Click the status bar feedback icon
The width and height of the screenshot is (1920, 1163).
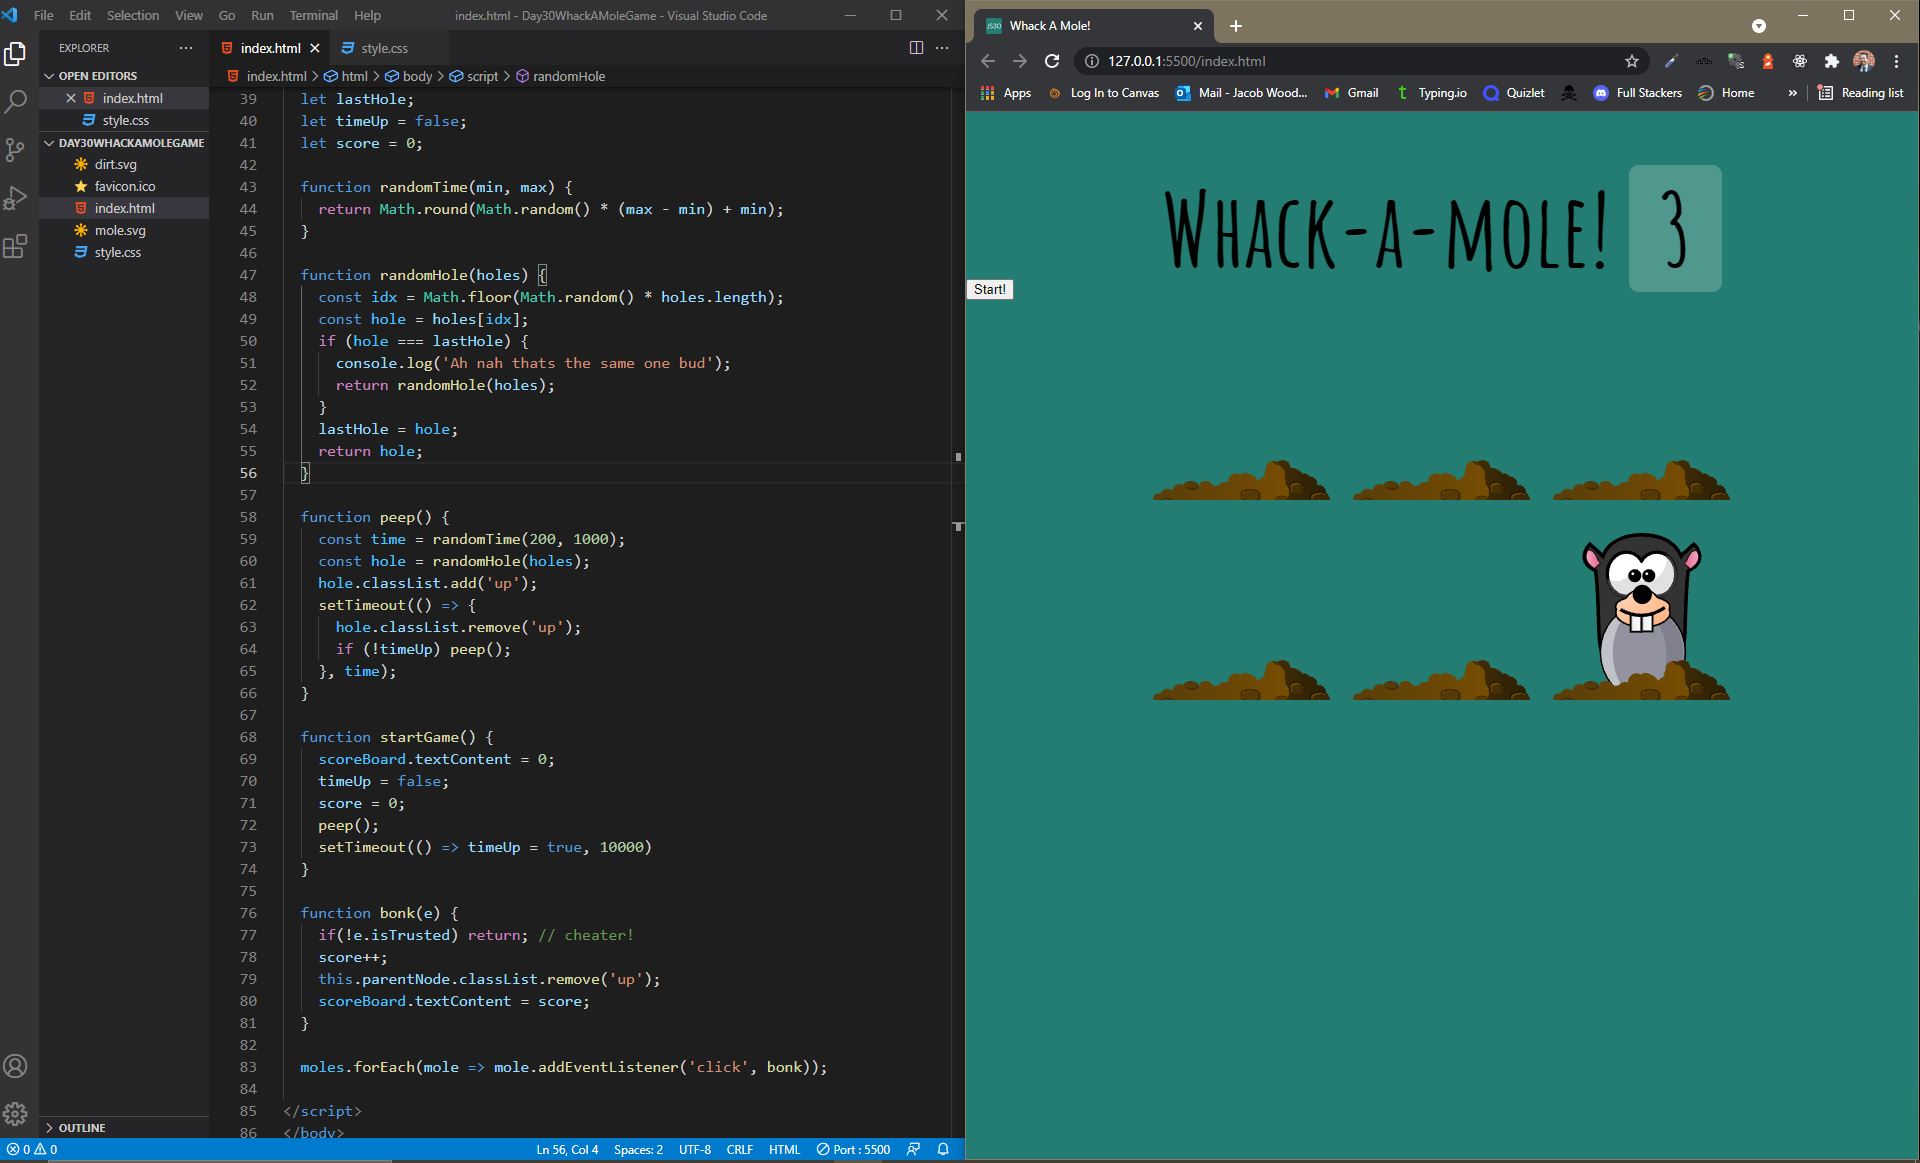(x=913, y=1150)
